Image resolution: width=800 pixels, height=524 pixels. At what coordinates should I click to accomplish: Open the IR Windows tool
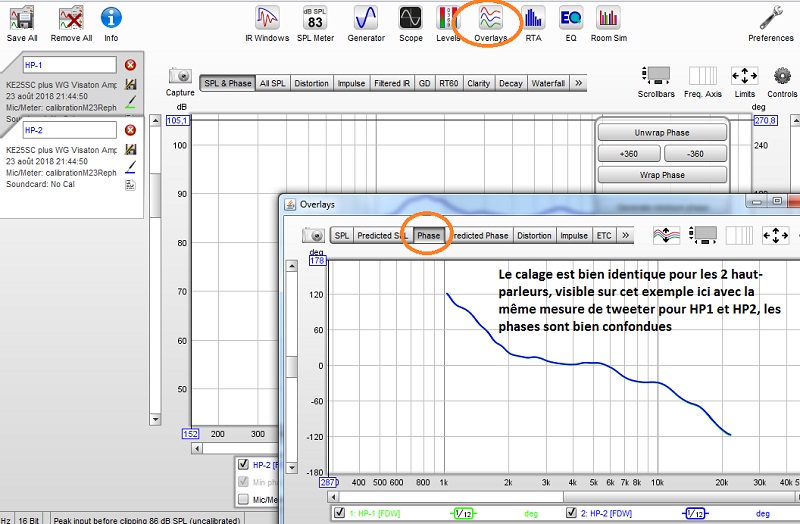point(267,24)
